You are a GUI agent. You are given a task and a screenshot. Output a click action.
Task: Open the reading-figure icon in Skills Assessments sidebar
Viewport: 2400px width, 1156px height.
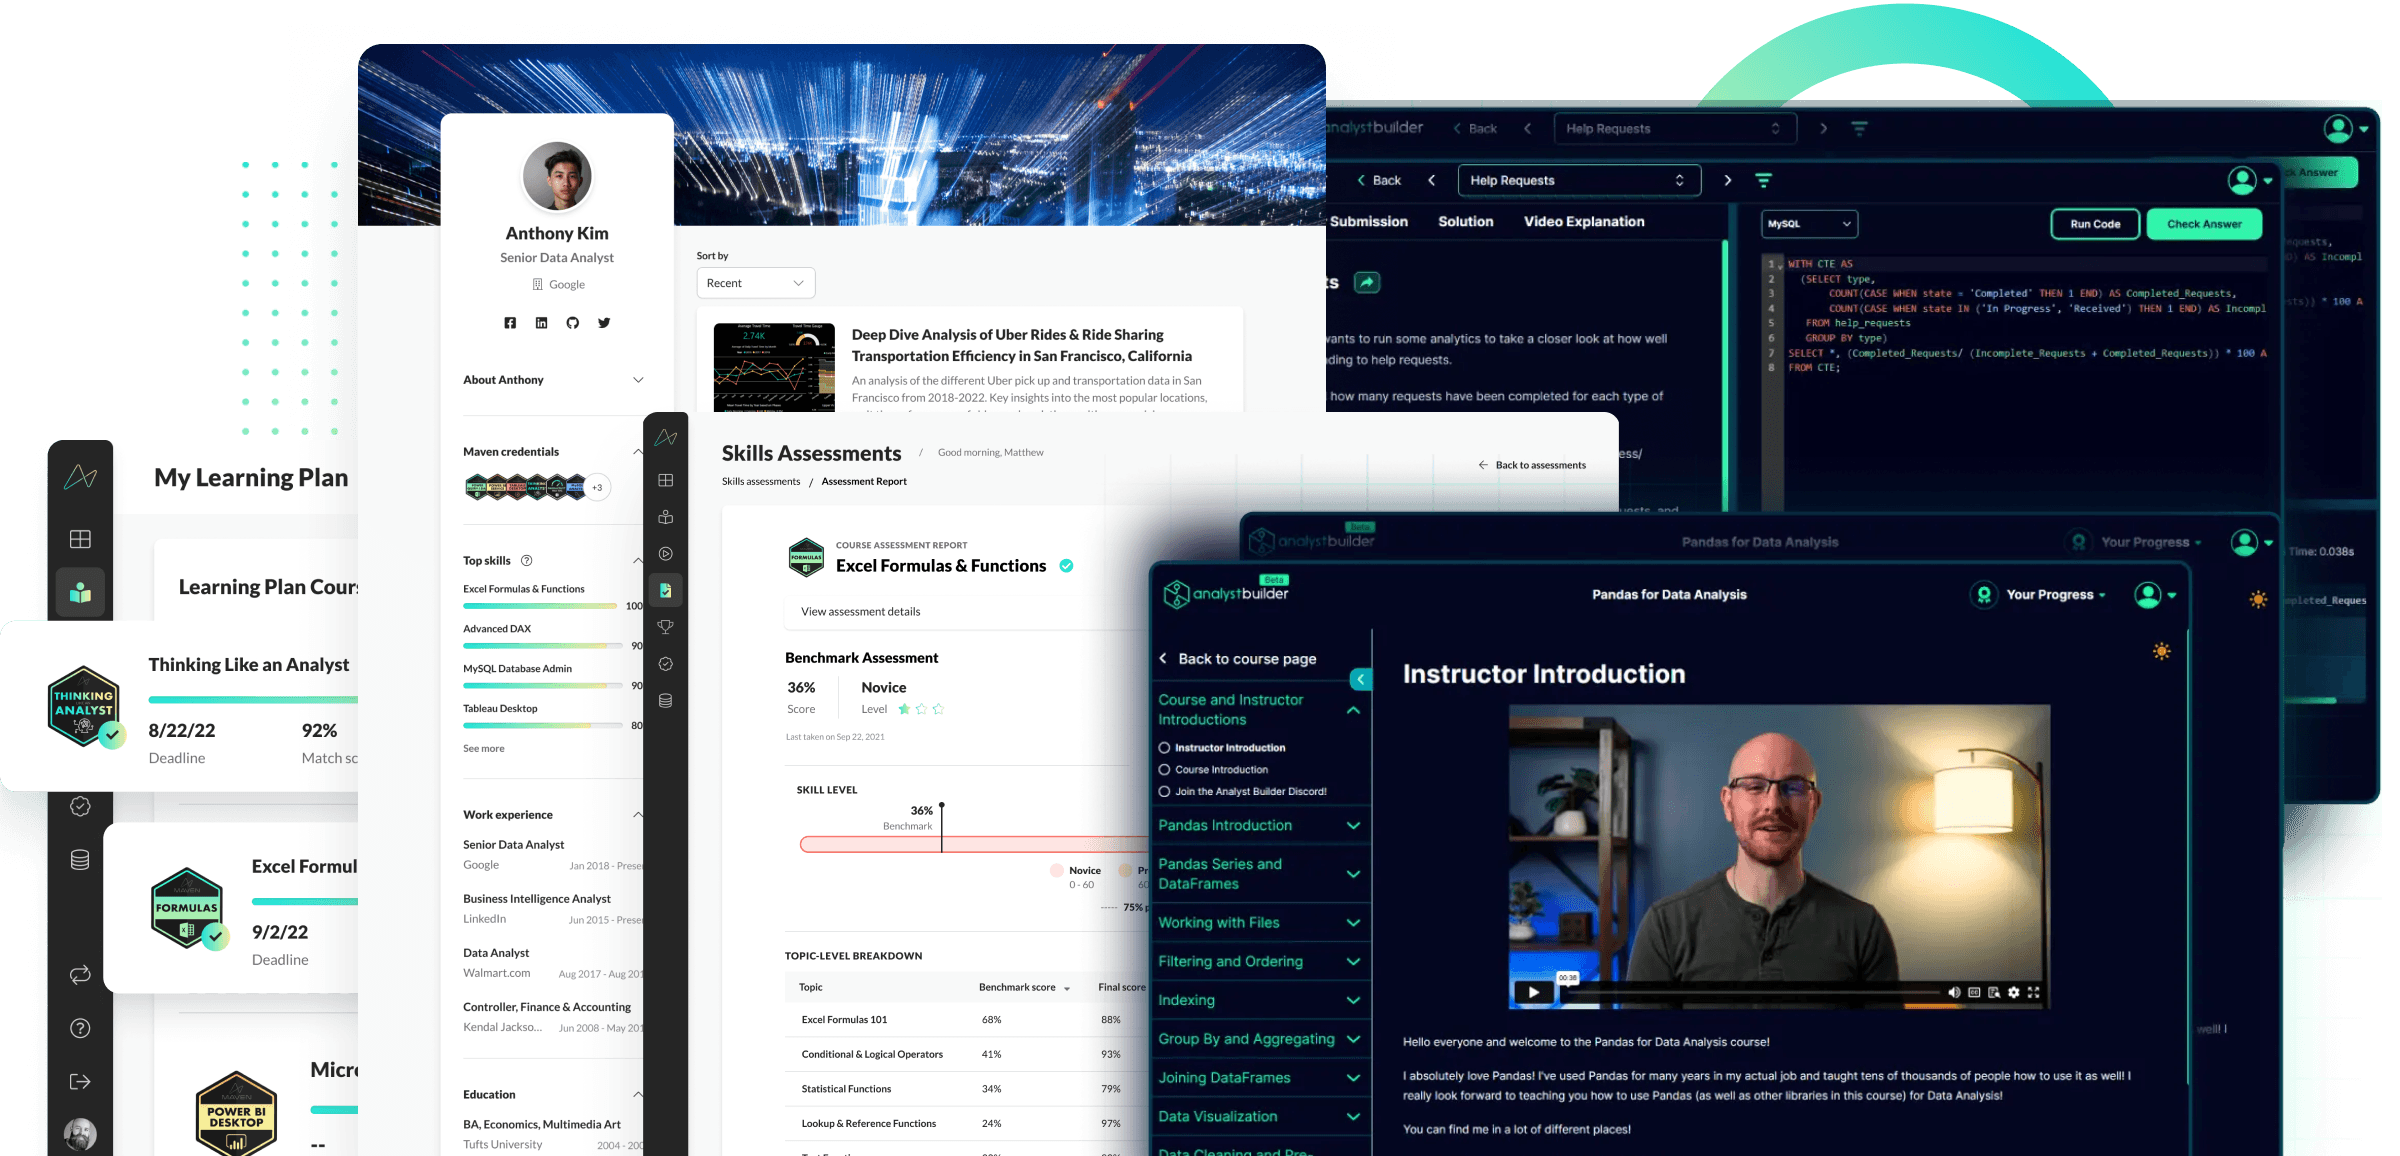click(x=665, y=517)
